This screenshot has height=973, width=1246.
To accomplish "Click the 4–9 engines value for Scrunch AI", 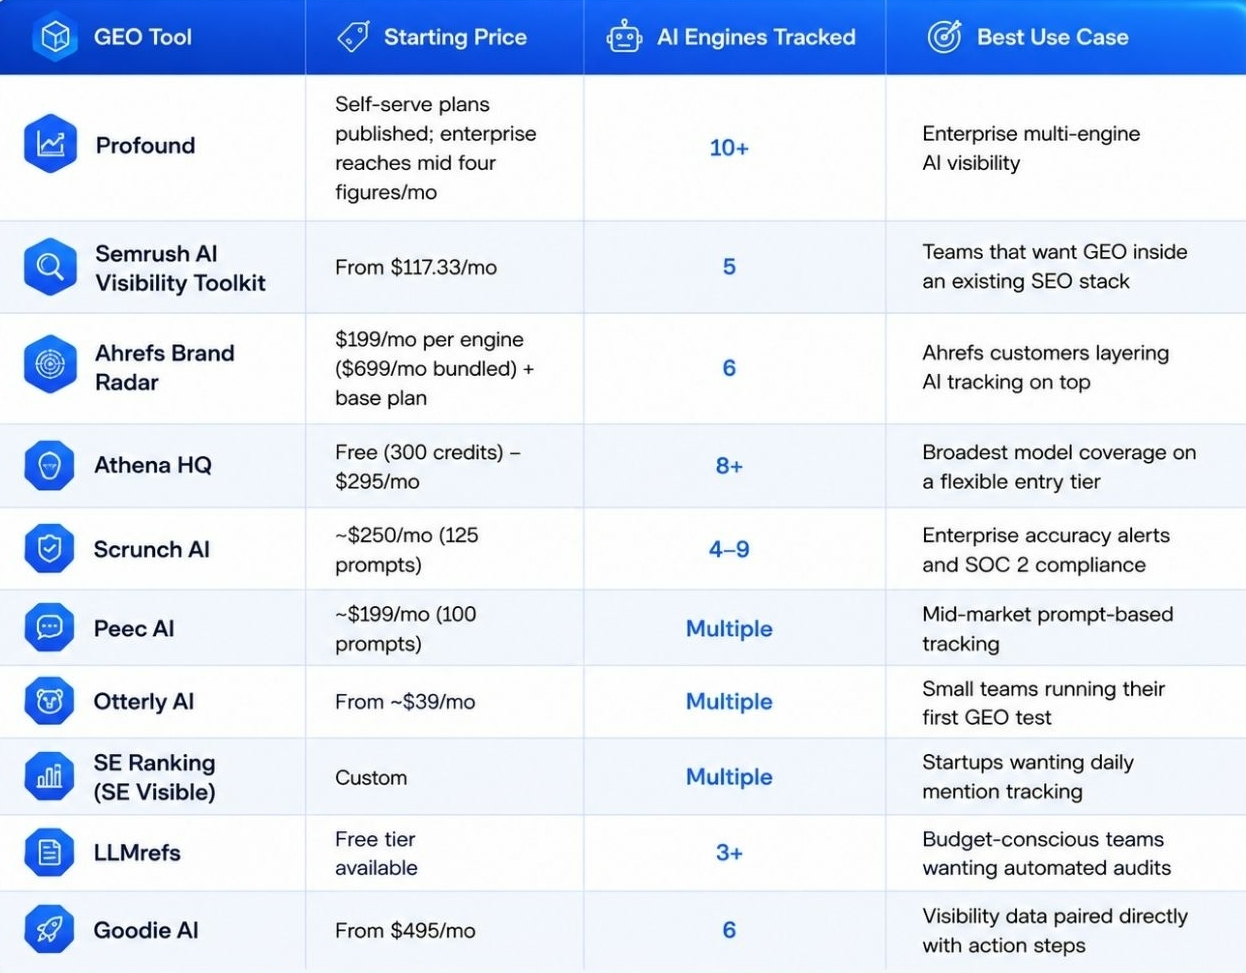I will [729, 549].
